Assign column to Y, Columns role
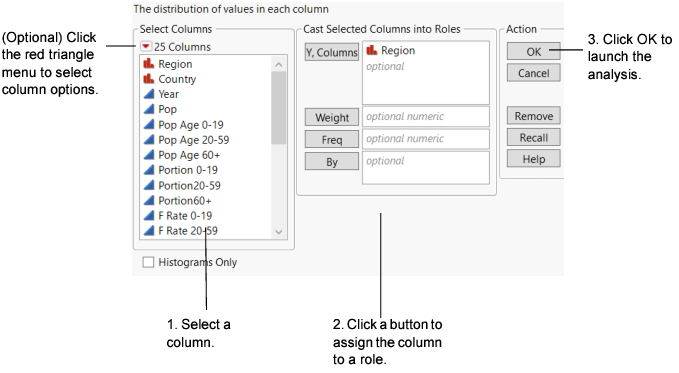The width and height of the screenshot is (679, 373). (332, 52)
